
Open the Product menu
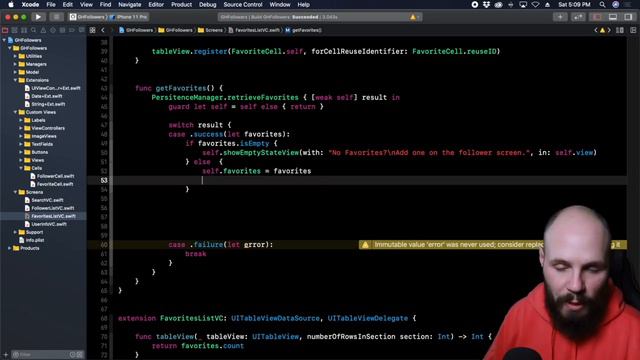click(x=182, y=4)
